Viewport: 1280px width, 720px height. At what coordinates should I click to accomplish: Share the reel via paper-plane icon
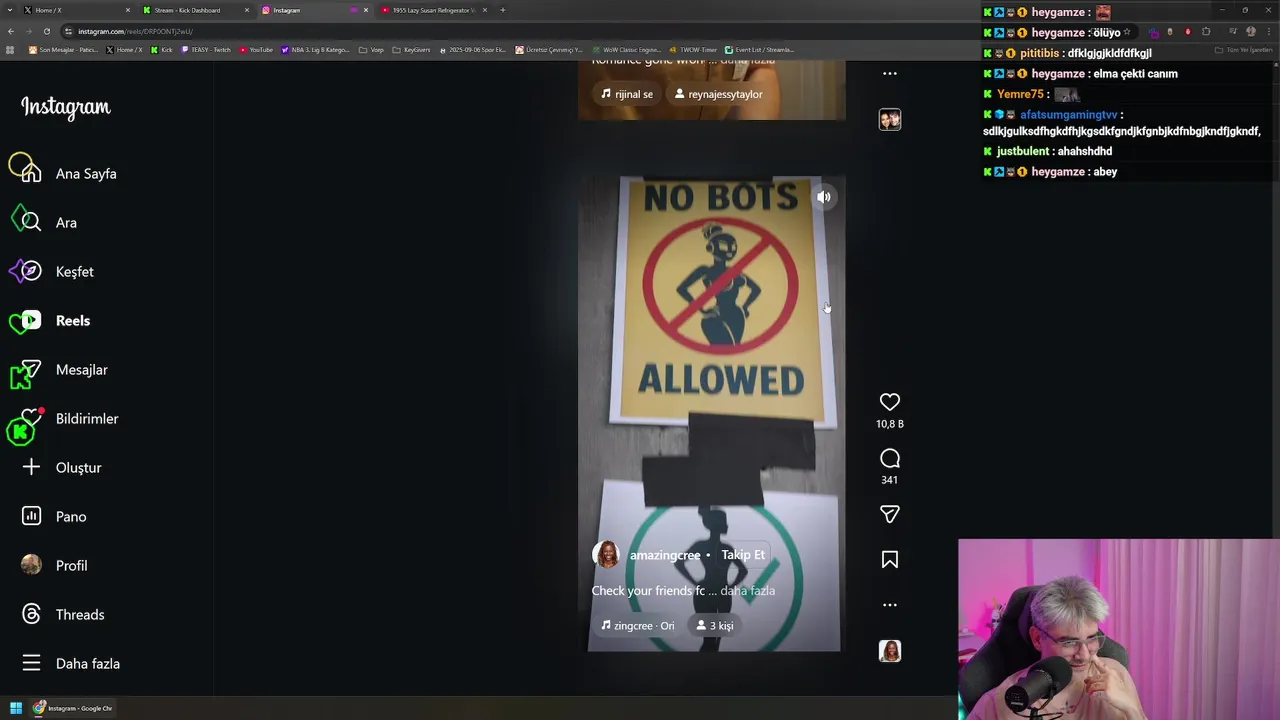tap(889, 514)
